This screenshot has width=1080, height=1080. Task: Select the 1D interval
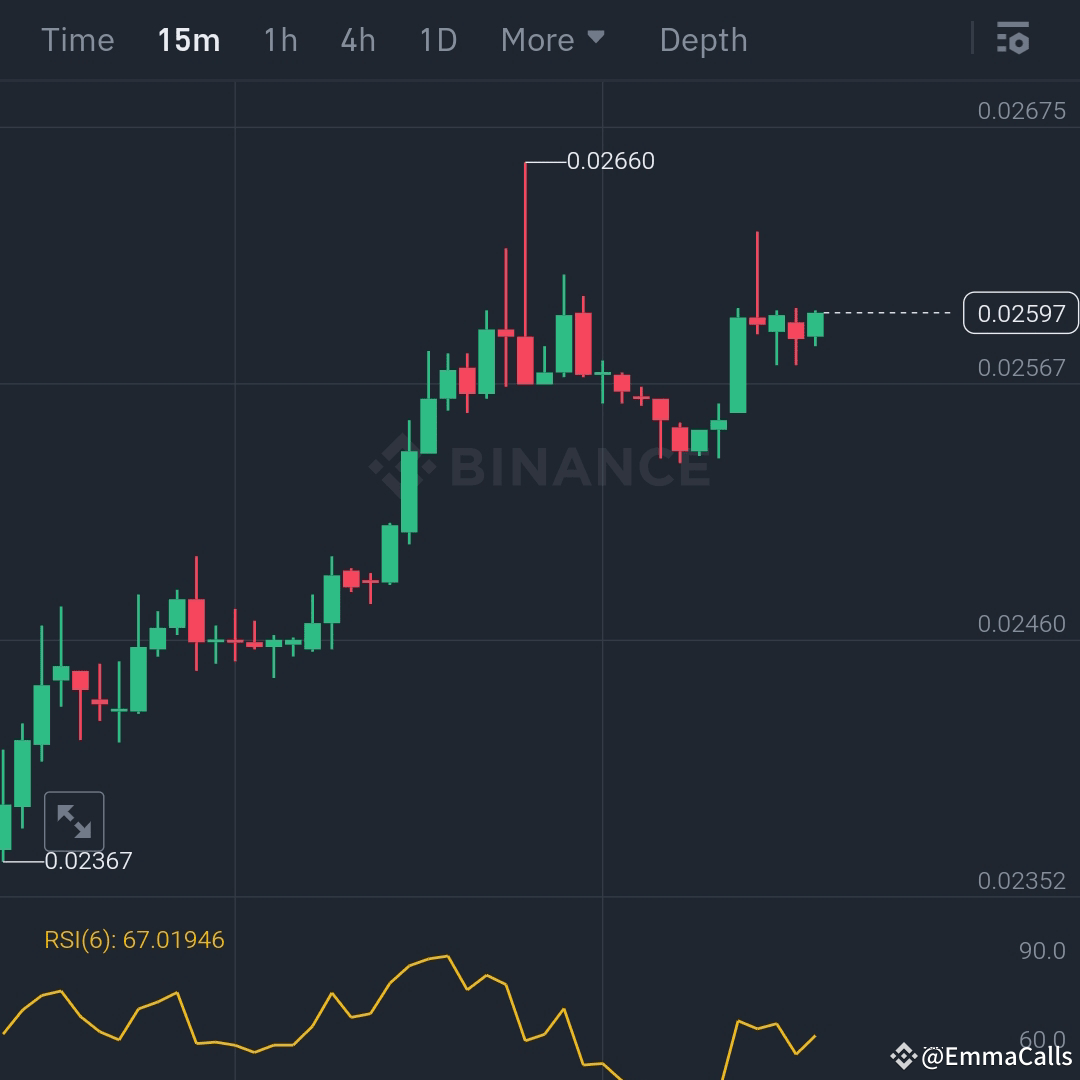(439, 40)
